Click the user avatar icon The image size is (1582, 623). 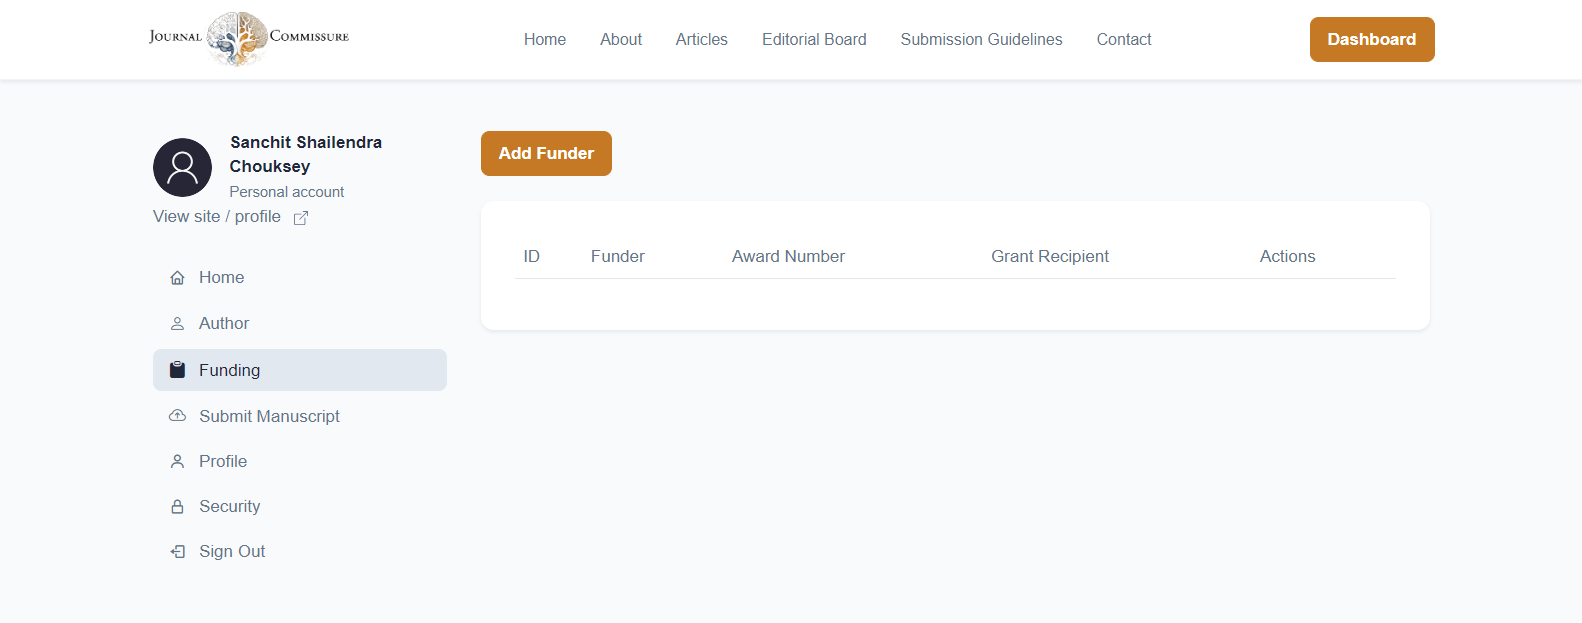pyautogui.click(x=182, y=167)
